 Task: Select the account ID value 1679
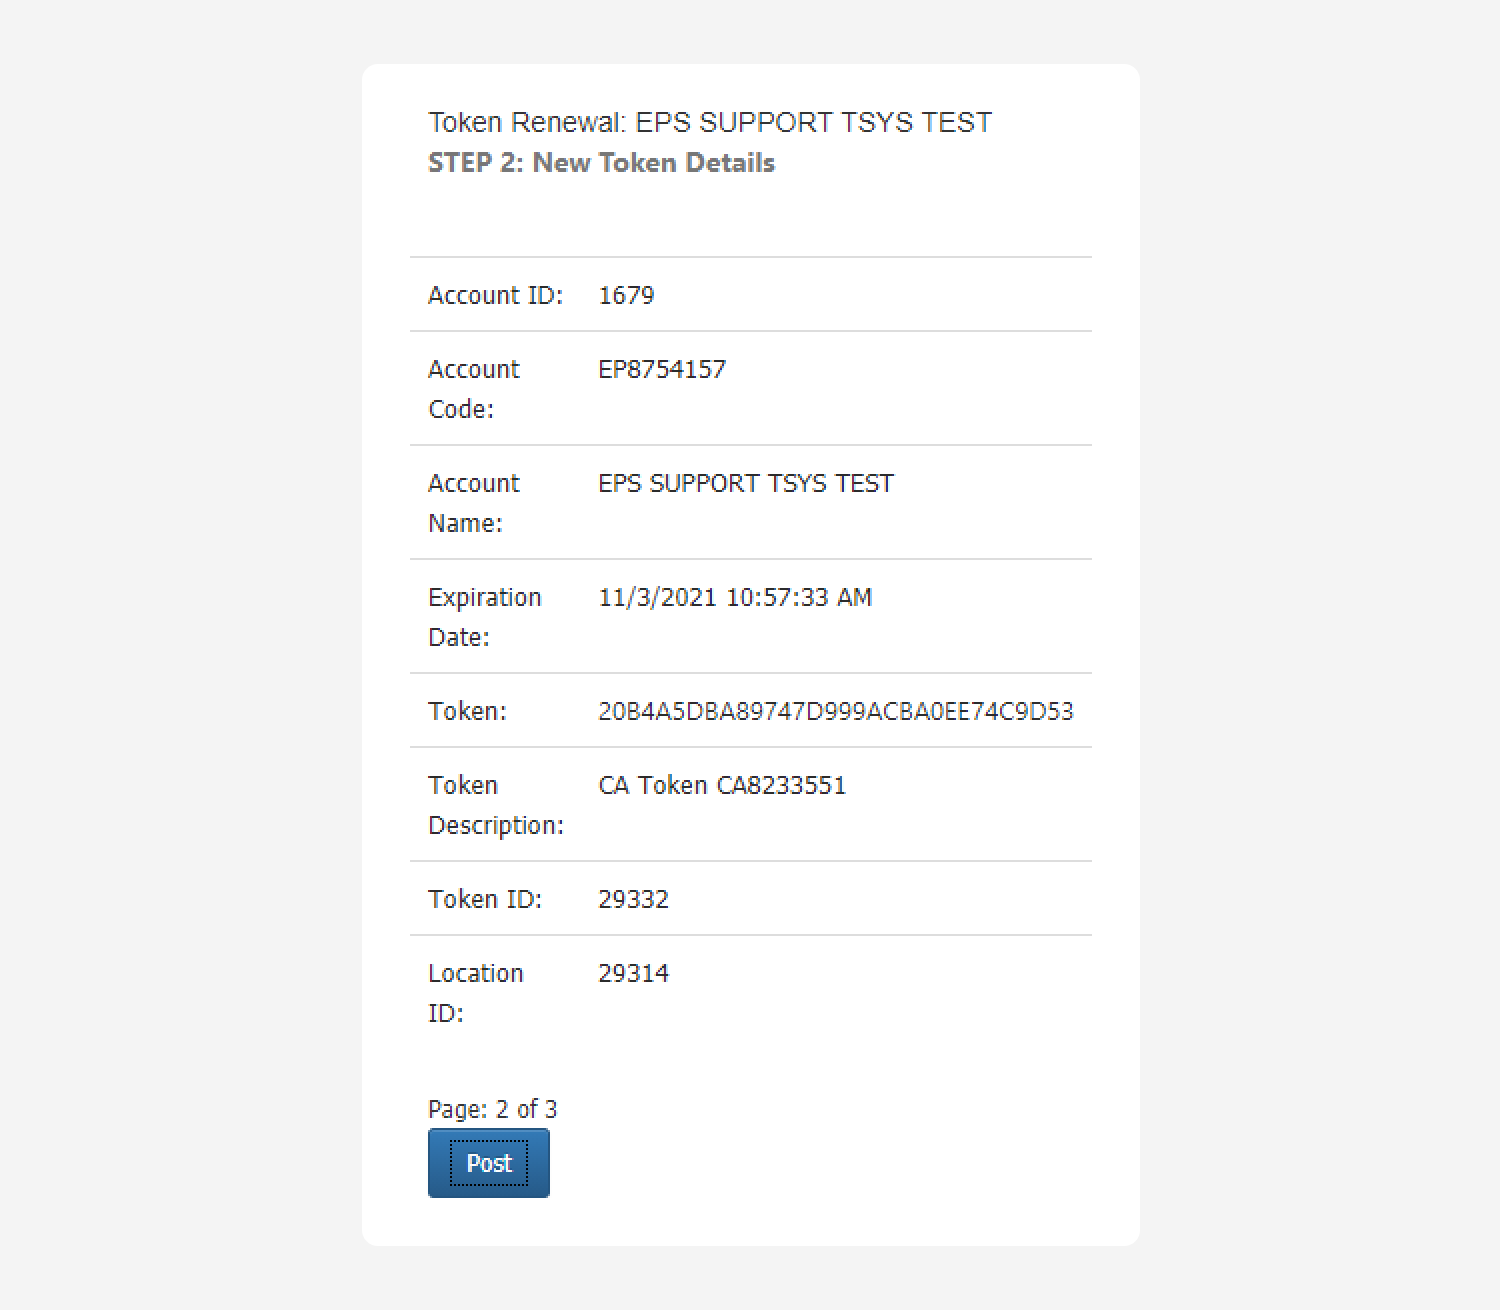[626, 295]
